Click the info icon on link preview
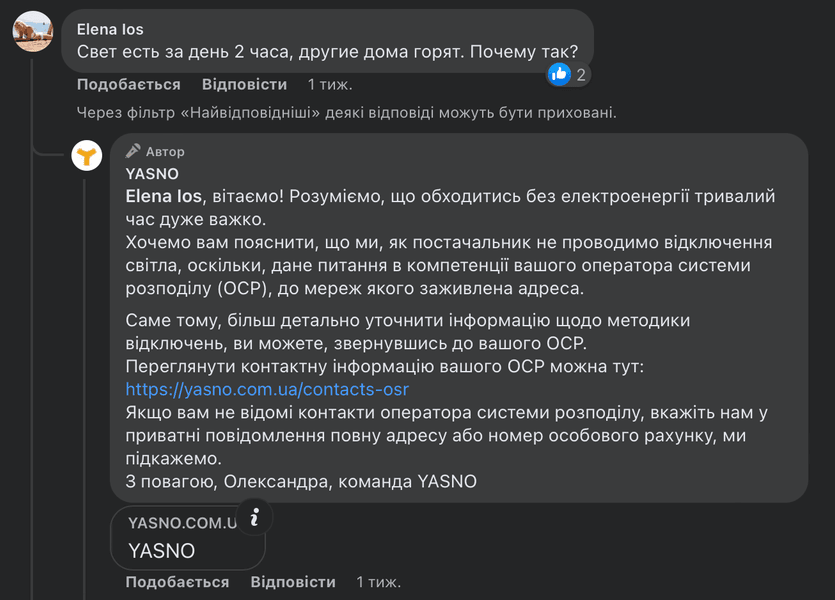The width and height of the screenshot is (835, 600). (255, 517)
